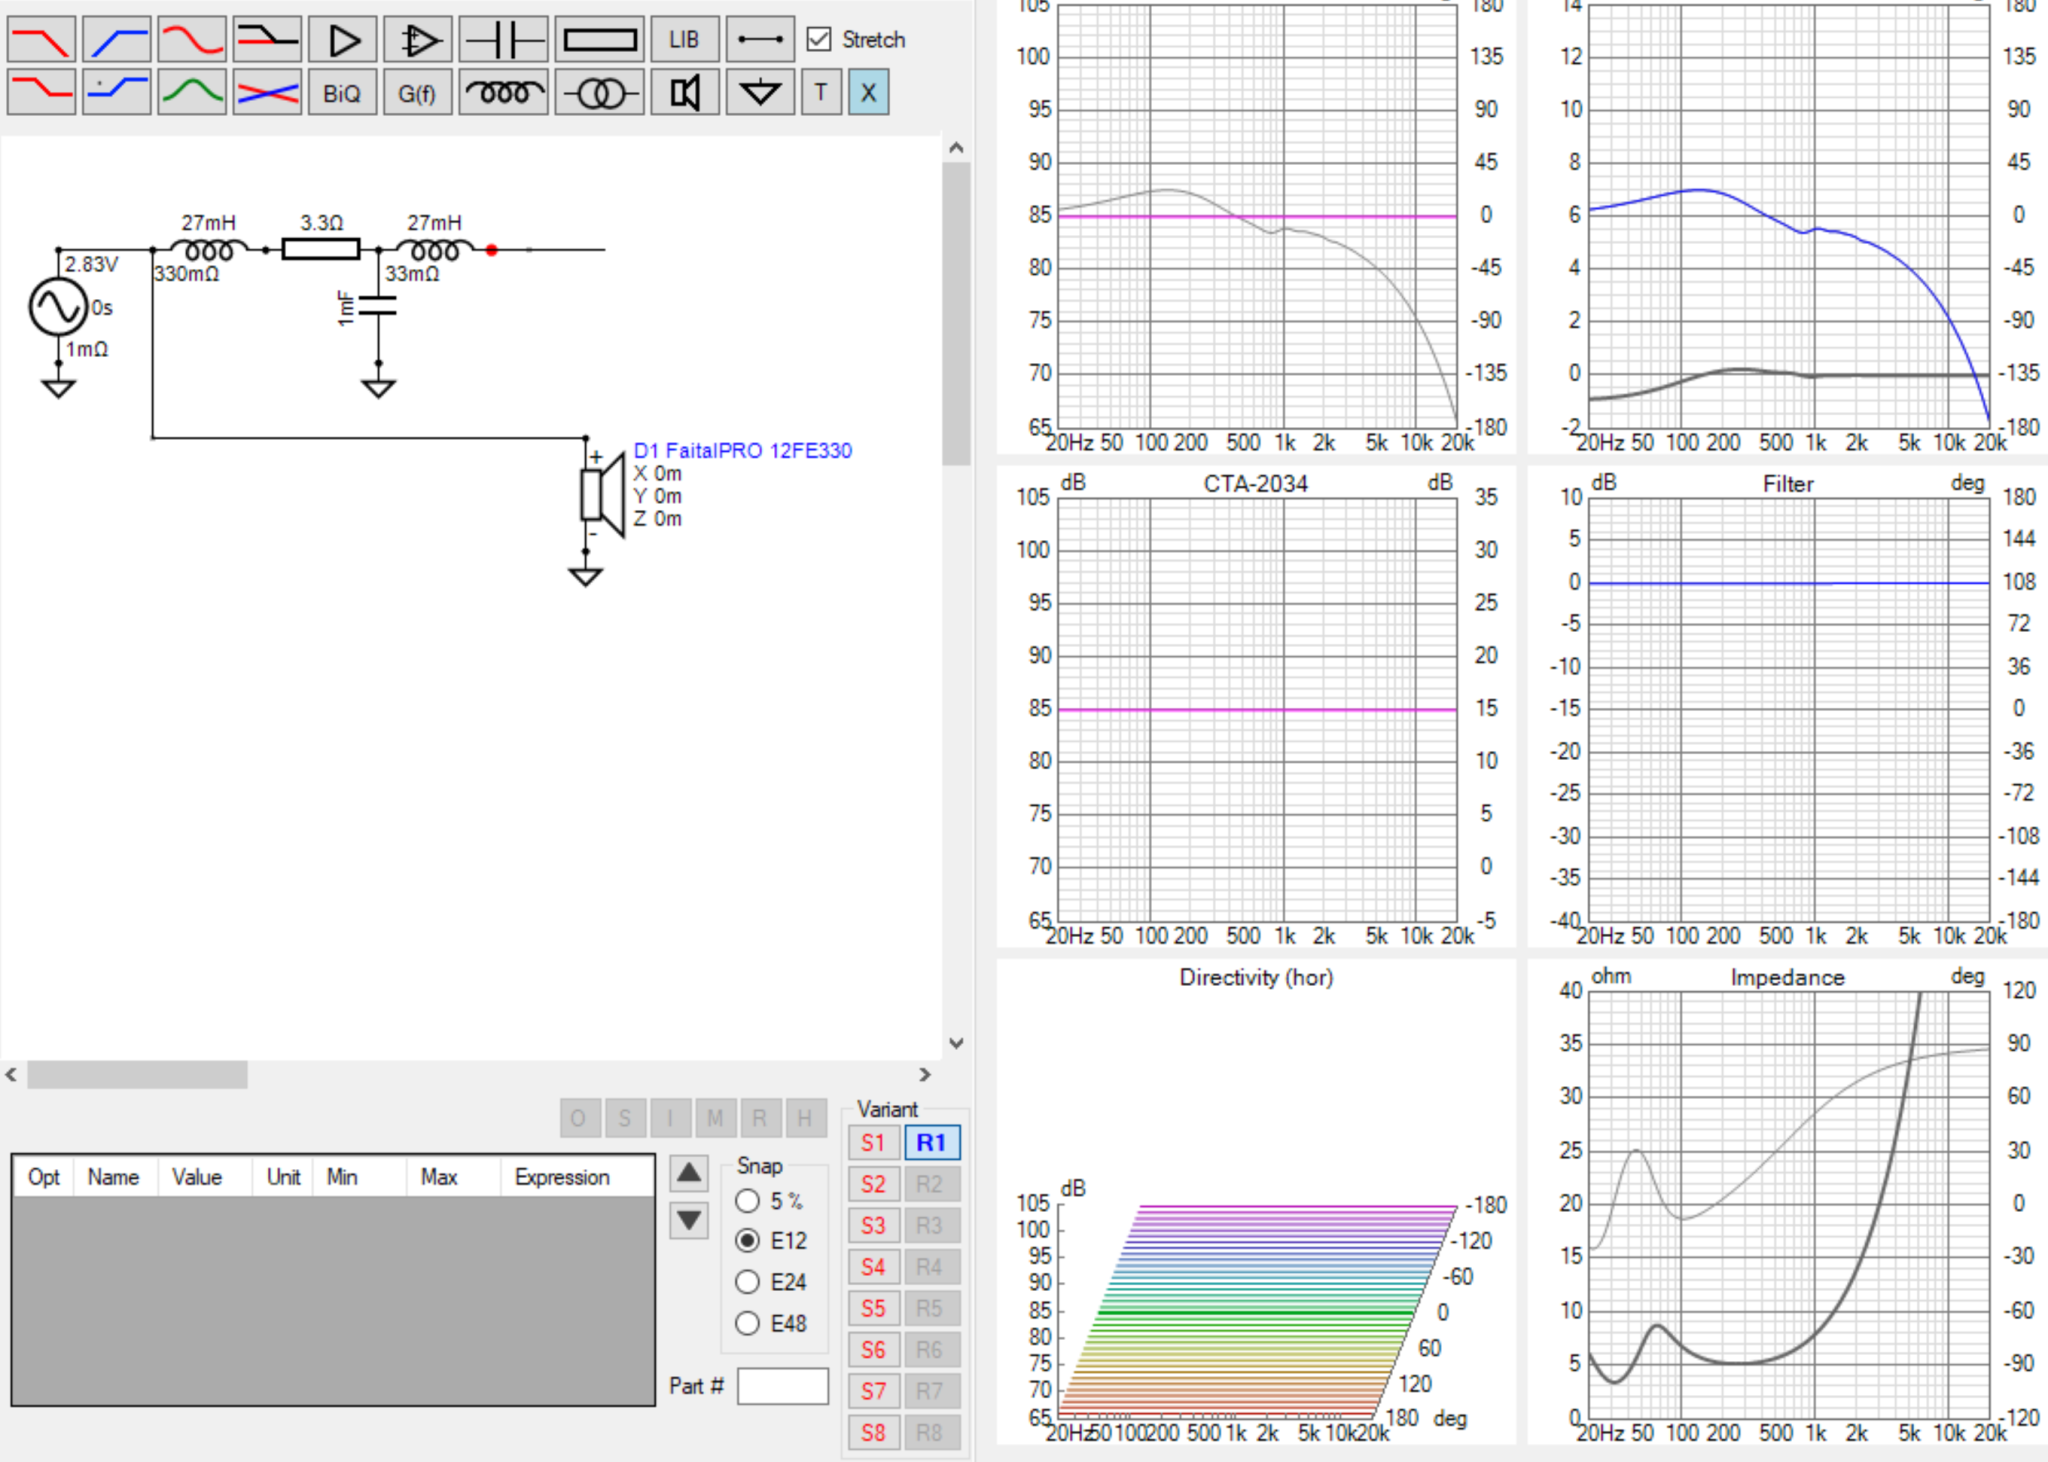
Task: Select the black-red attenuator step block
Action: [267, 40]
